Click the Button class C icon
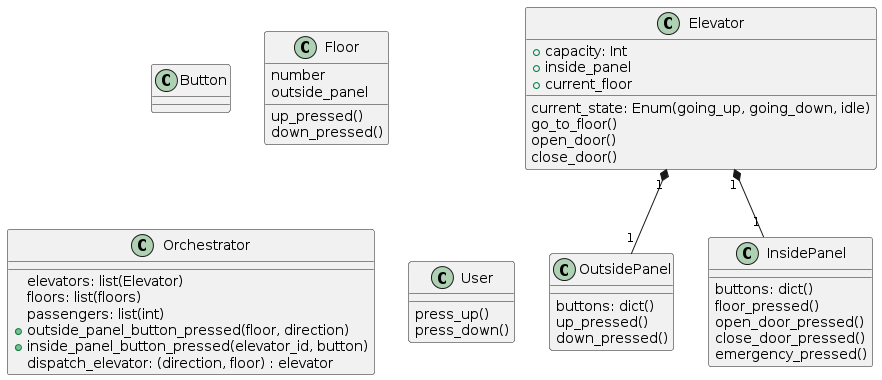882x380 pixels. tap(167, 80)
